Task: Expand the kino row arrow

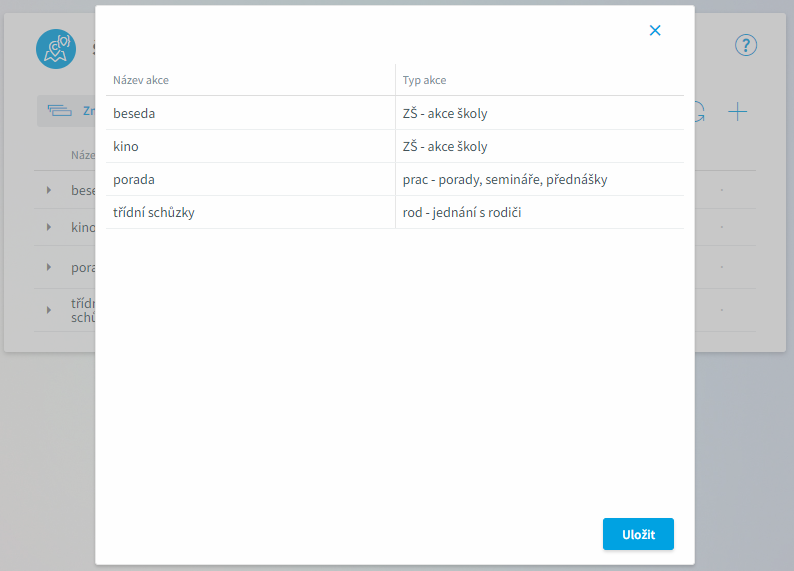Action: (49, 227)
